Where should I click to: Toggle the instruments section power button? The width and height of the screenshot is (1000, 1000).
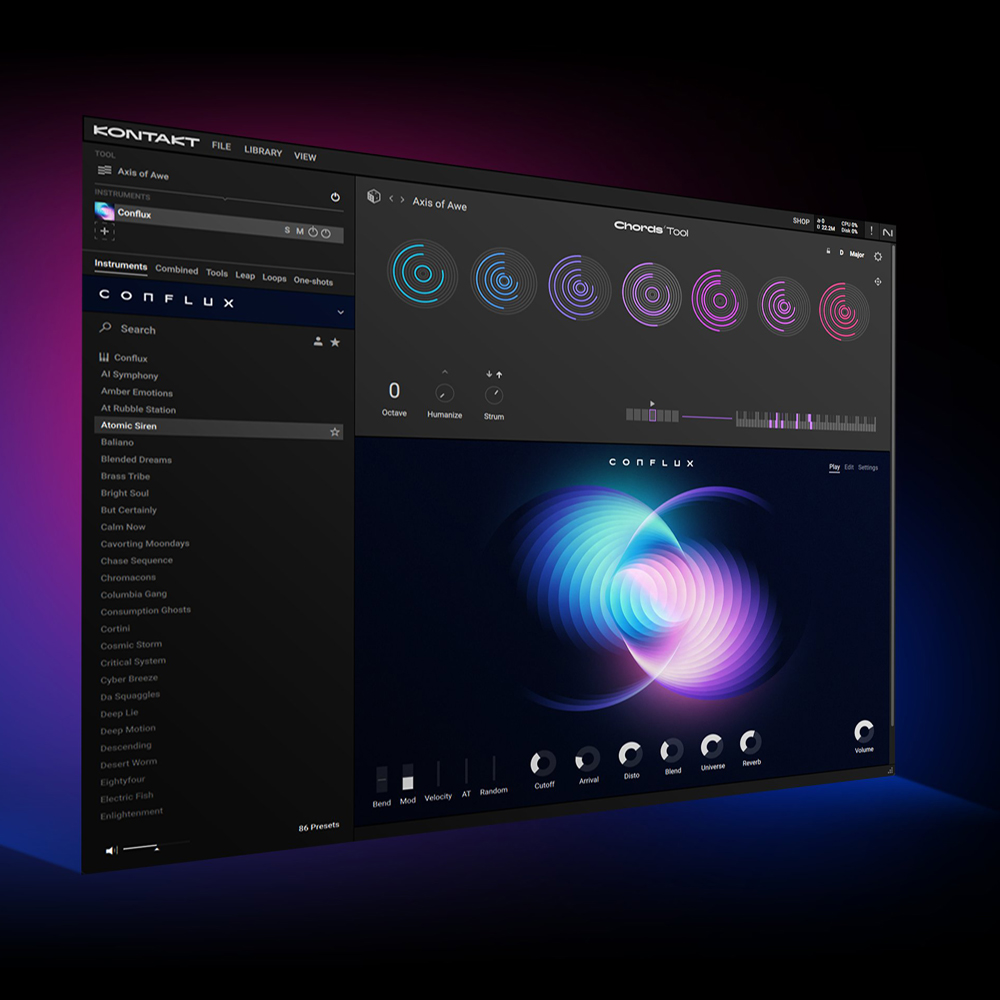[x=335, y=197]
